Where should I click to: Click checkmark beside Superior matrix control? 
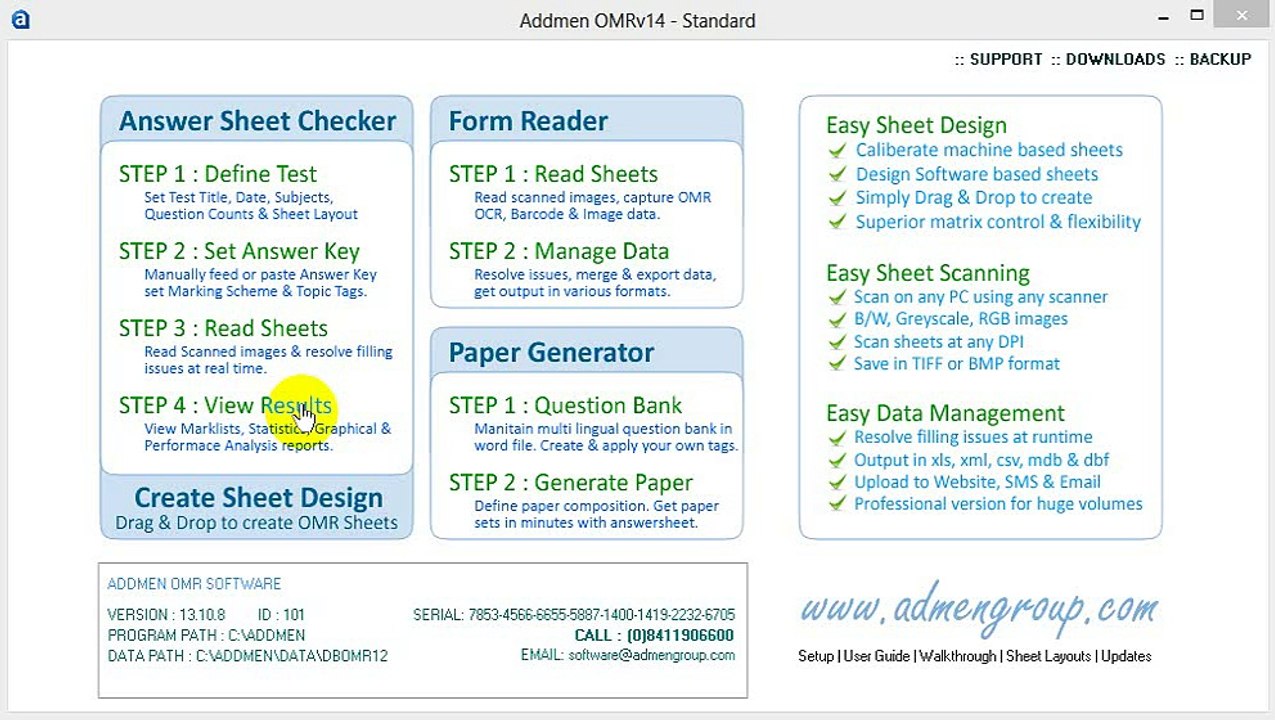point(837,222)
